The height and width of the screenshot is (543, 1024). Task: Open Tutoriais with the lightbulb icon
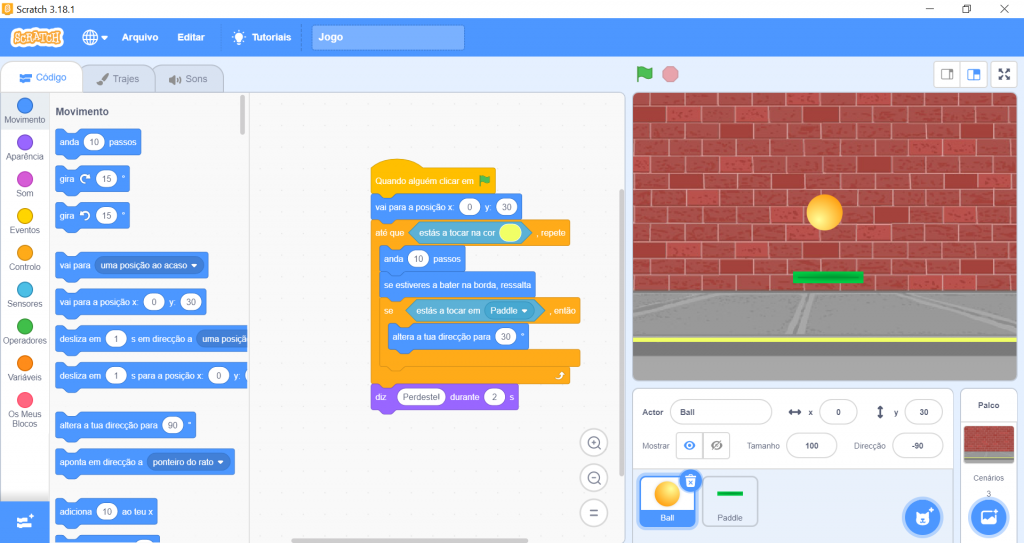(262, 37)
